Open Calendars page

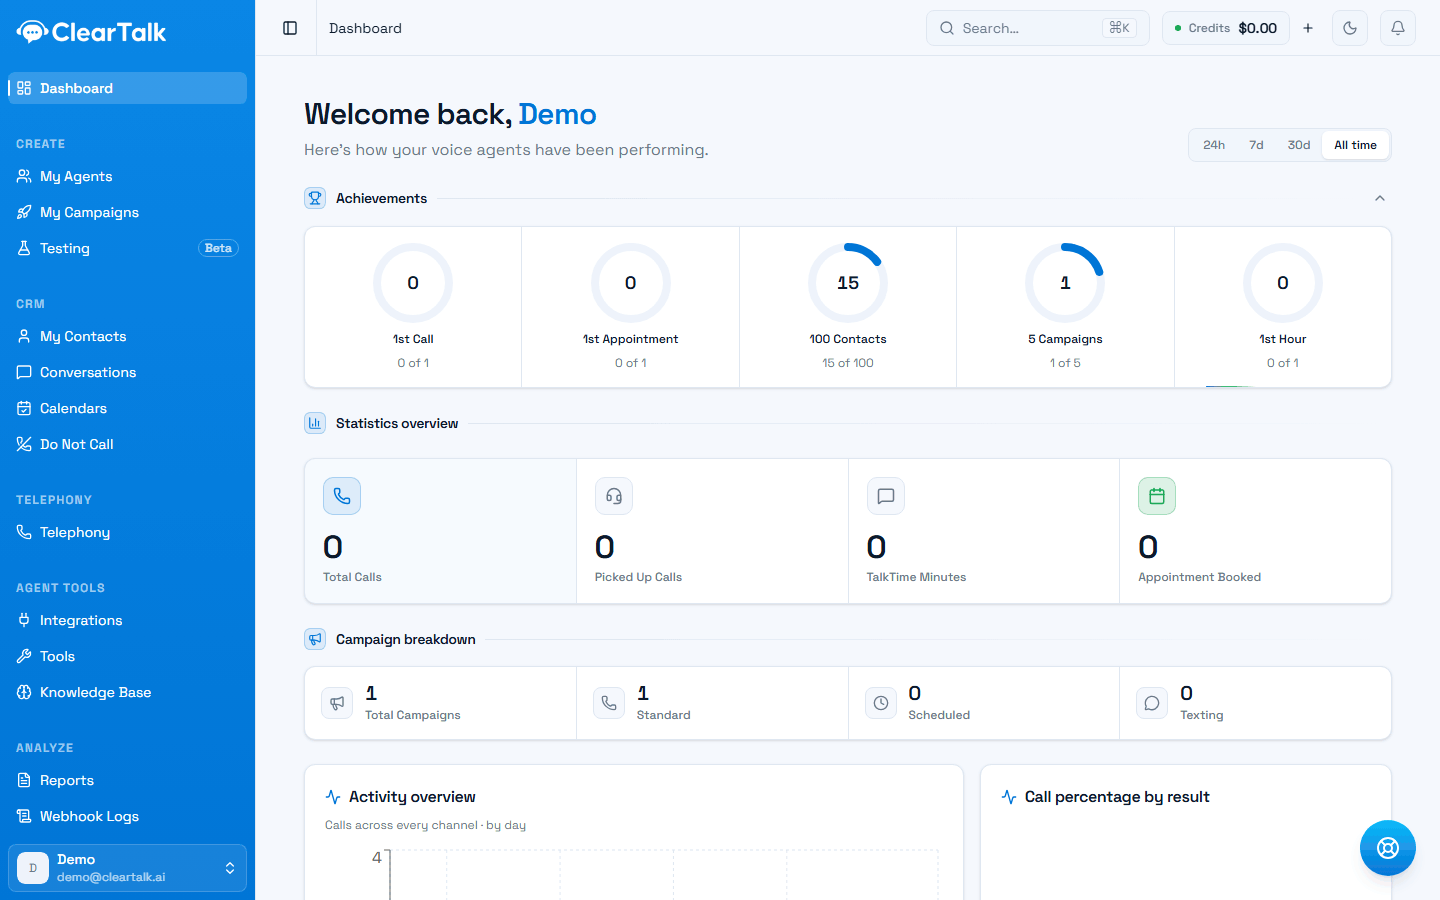tap(127, 408)
